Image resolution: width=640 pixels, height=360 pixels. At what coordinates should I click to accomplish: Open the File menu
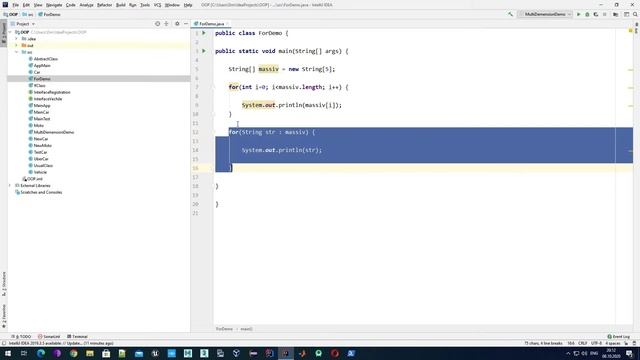pyautogui.click(x=16, y=5)
